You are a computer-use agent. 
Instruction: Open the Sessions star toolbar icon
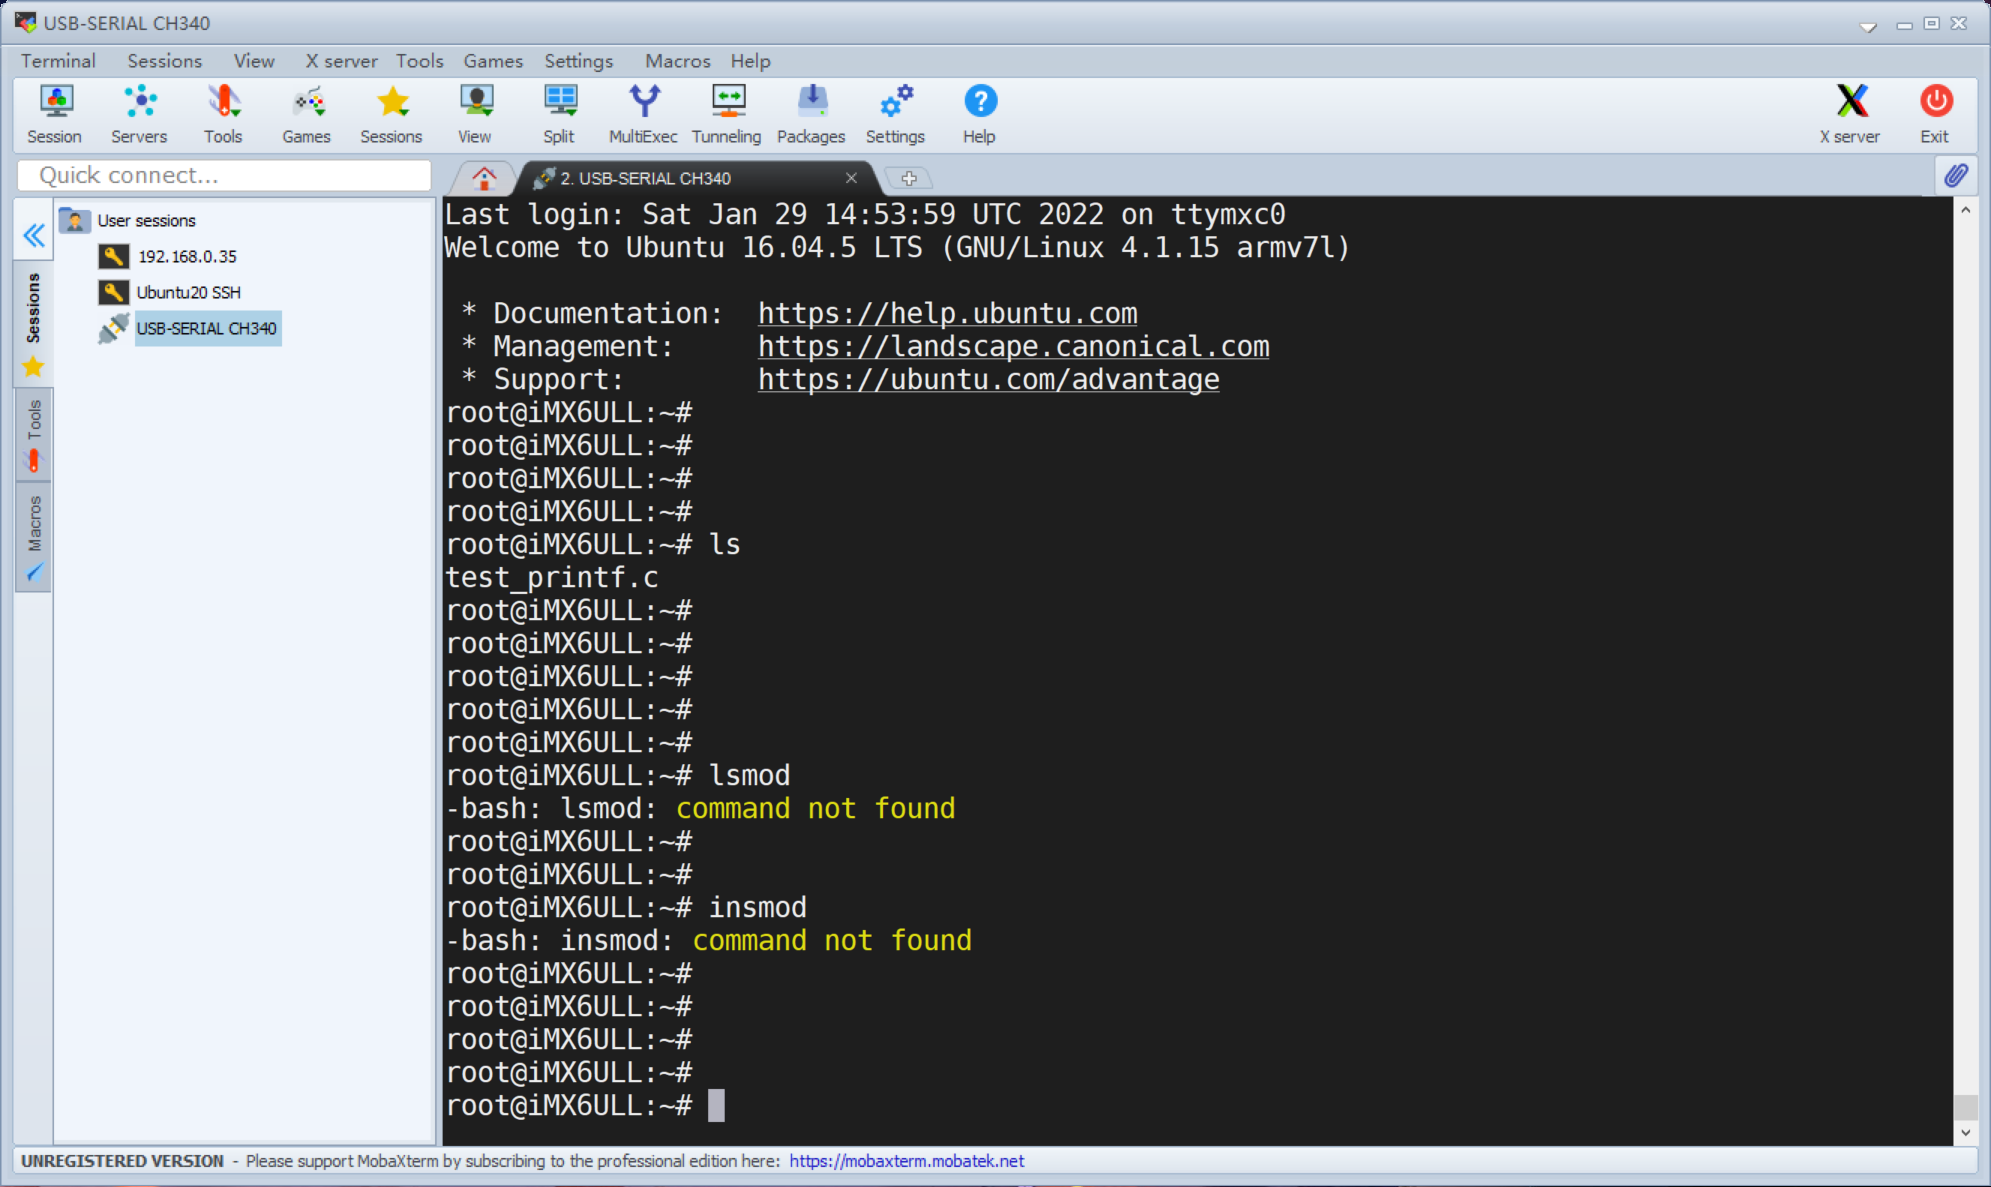391,115
